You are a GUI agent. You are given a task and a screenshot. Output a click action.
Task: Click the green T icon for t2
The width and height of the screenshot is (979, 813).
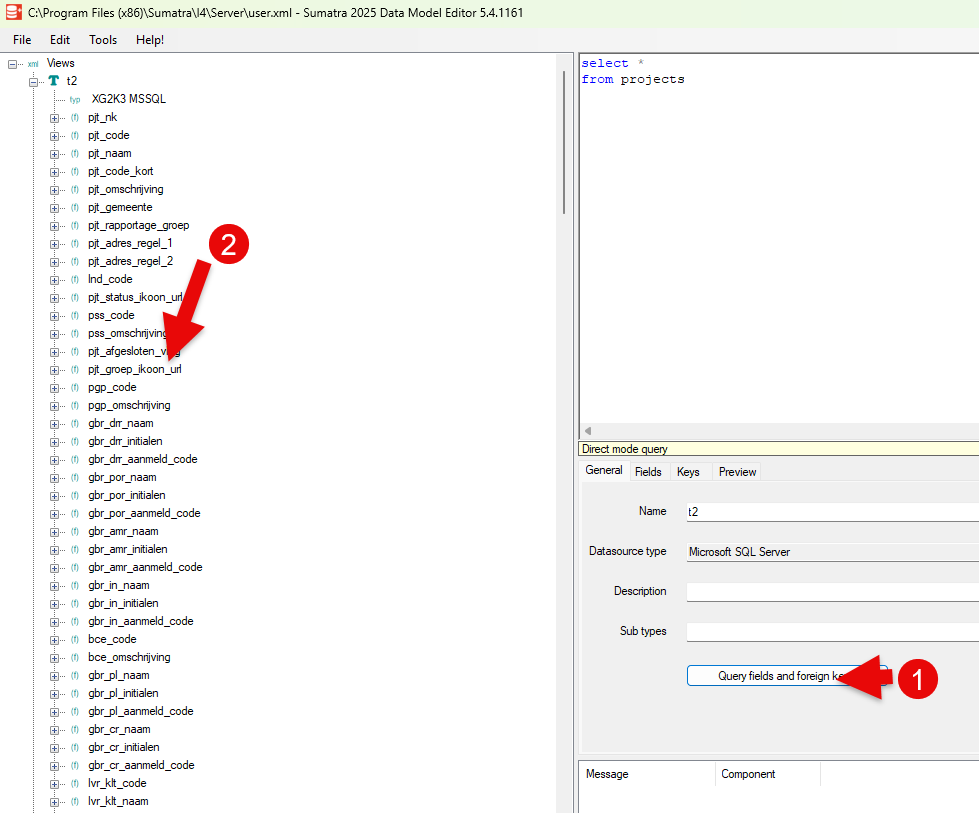[x=54, y=82]
